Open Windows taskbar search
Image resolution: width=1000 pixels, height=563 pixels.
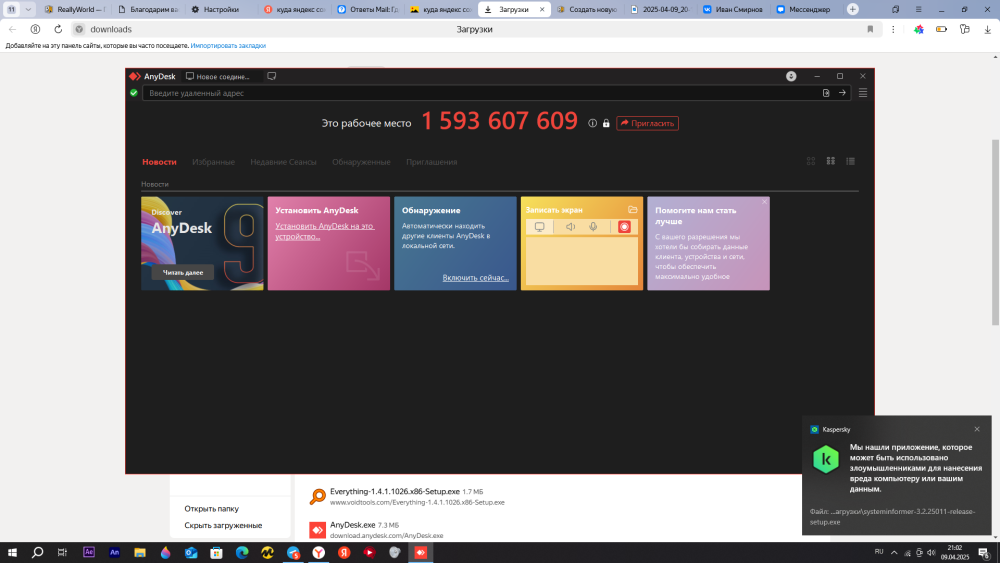tap(37, 552)
